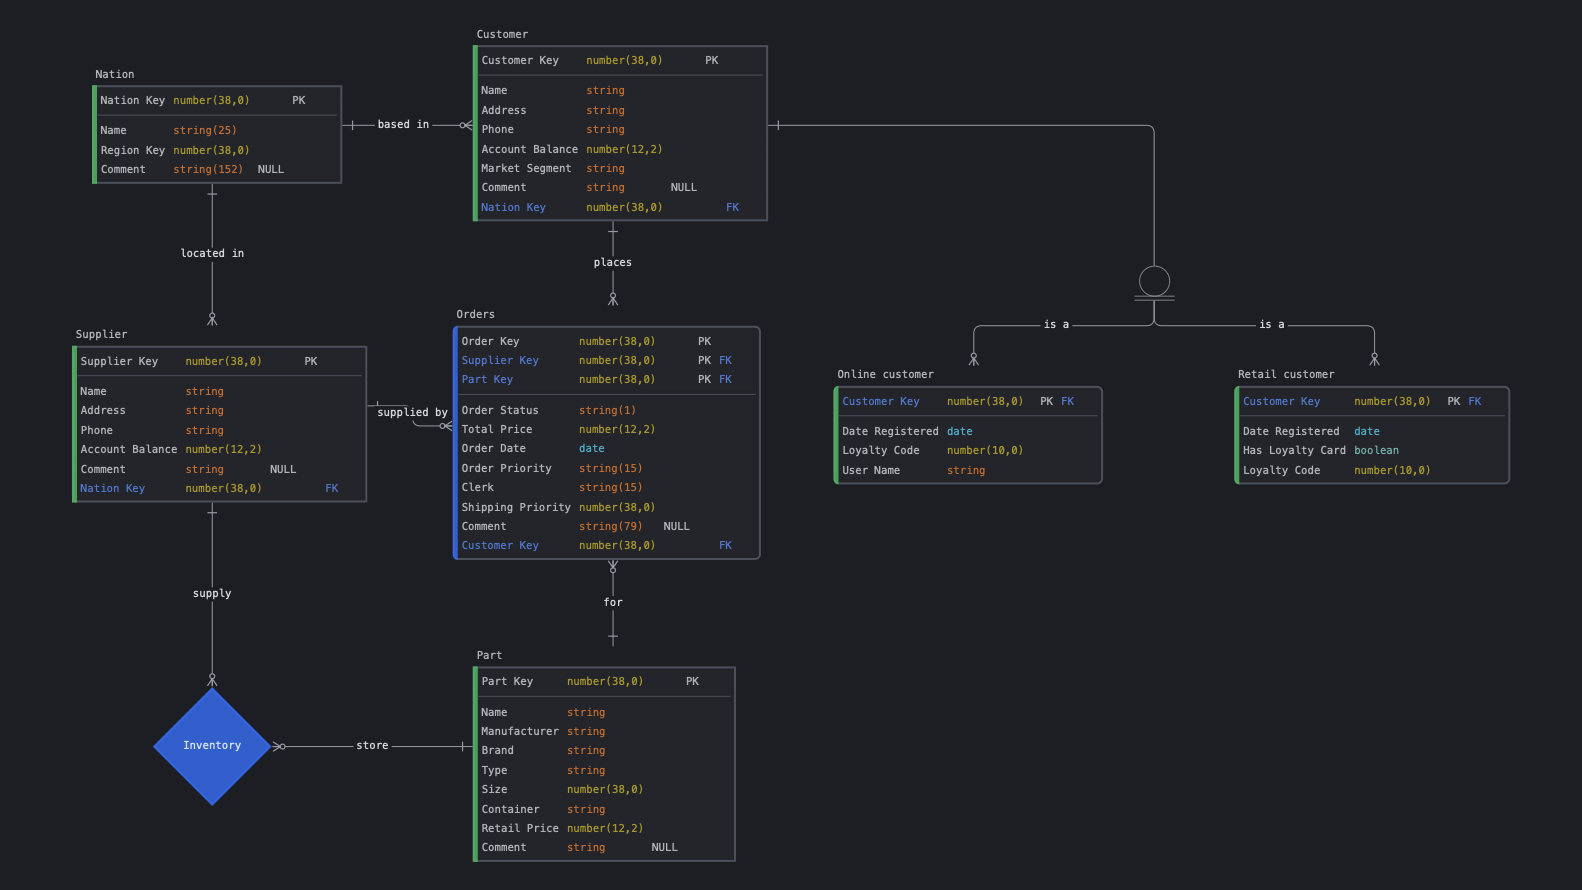Screen dimensions: 1582x890
Task: Select Customer Key row in Customer table
Action: pyautogui.click(x=621, y=61)
